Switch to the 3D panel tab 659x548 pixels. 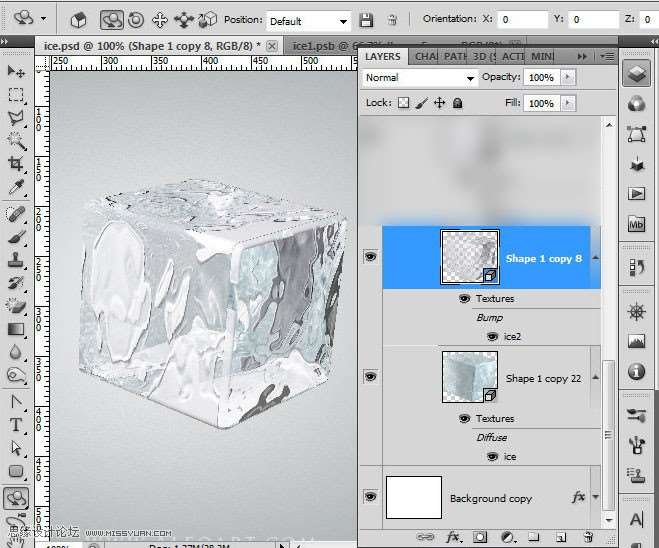click(483, 56)
